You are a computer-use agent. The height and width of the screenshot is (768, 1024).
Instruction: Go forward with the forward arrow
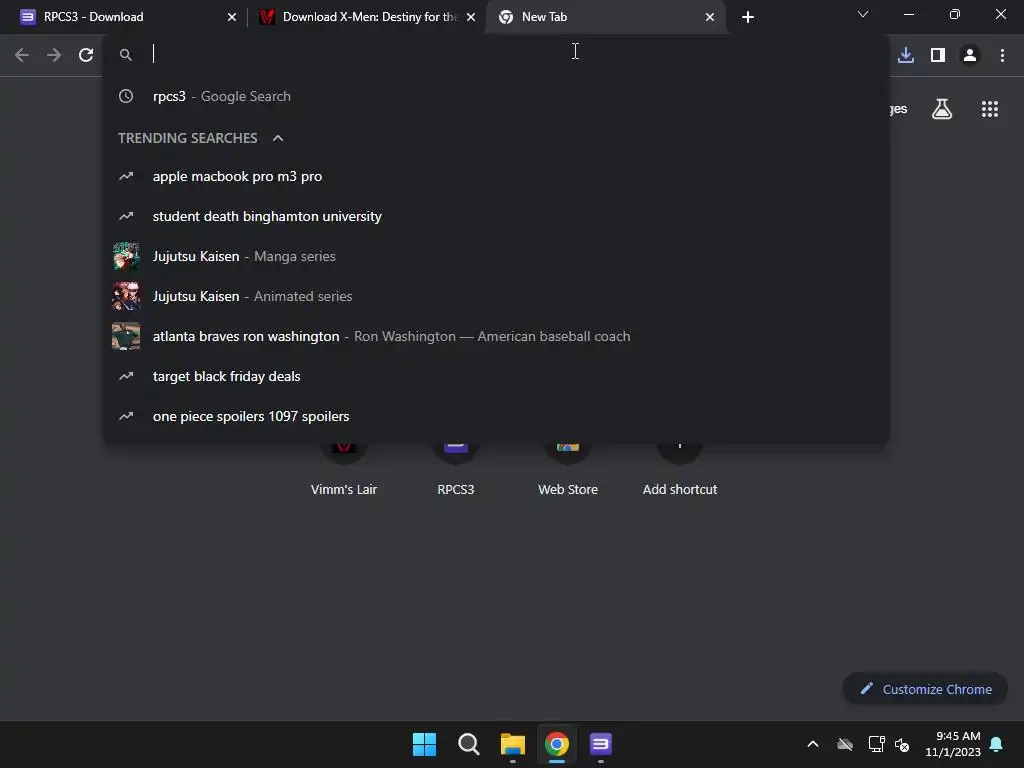(54, 55)
